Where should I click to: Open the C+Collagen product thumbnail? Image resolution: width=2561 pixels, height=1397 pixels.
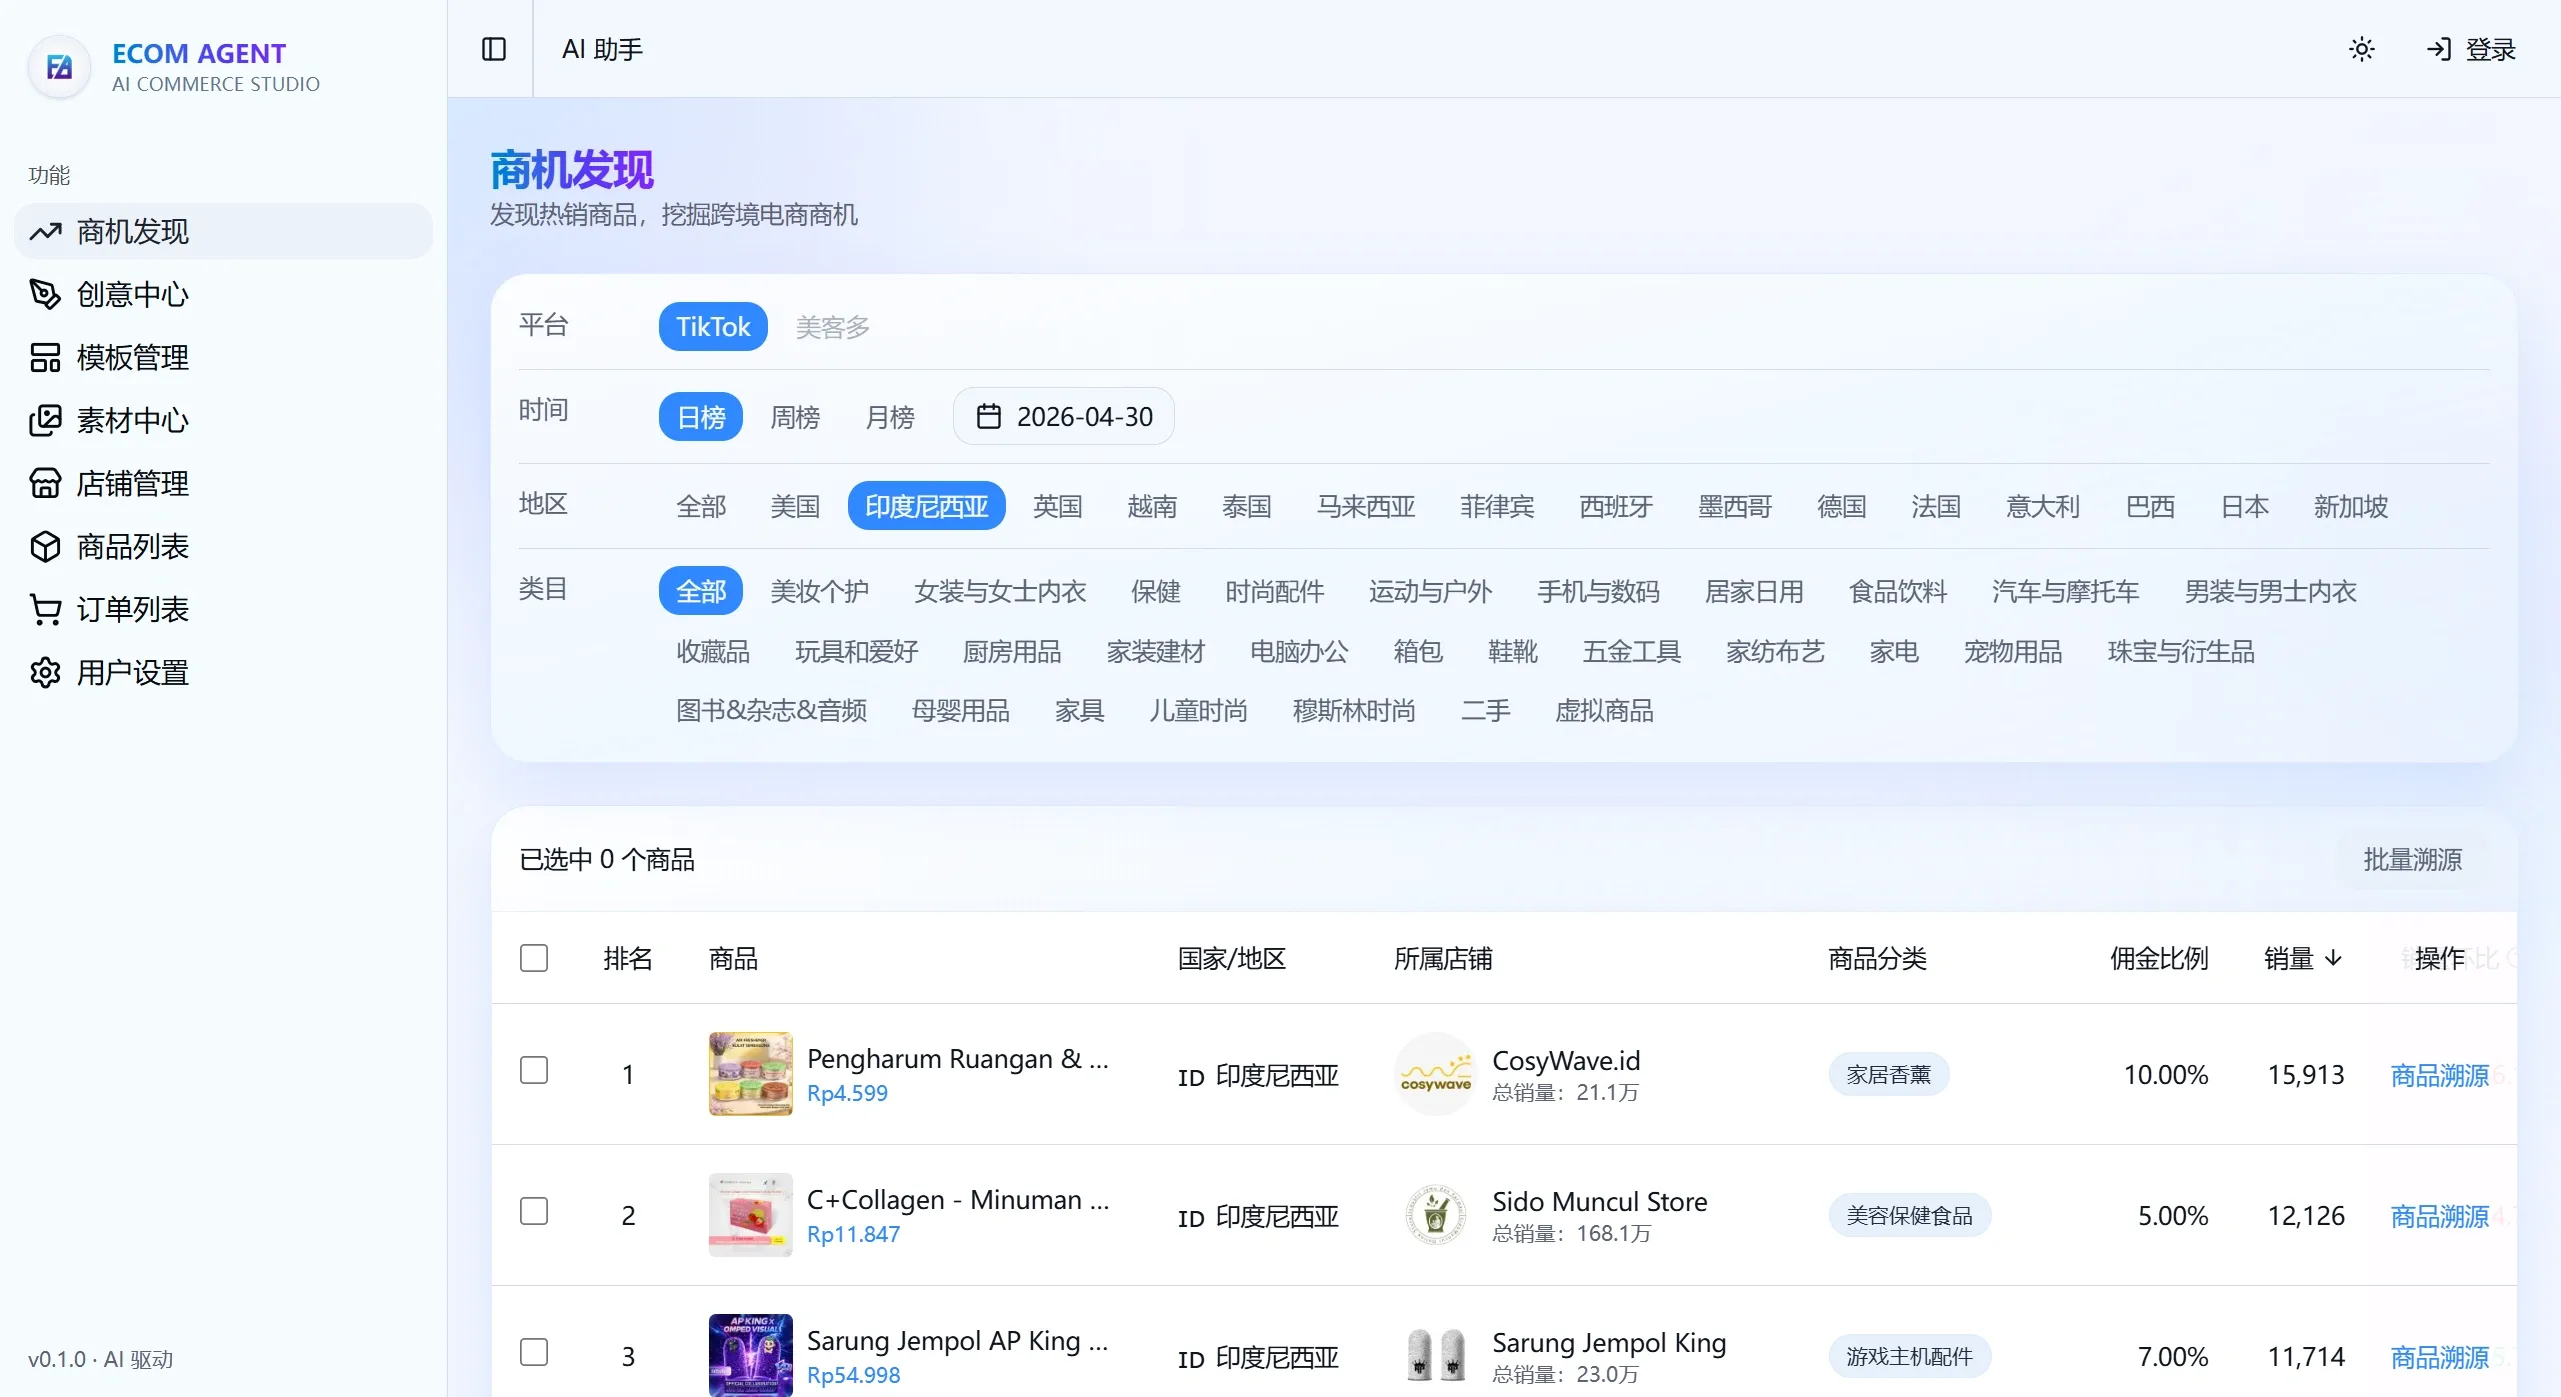pos(750,1215)
